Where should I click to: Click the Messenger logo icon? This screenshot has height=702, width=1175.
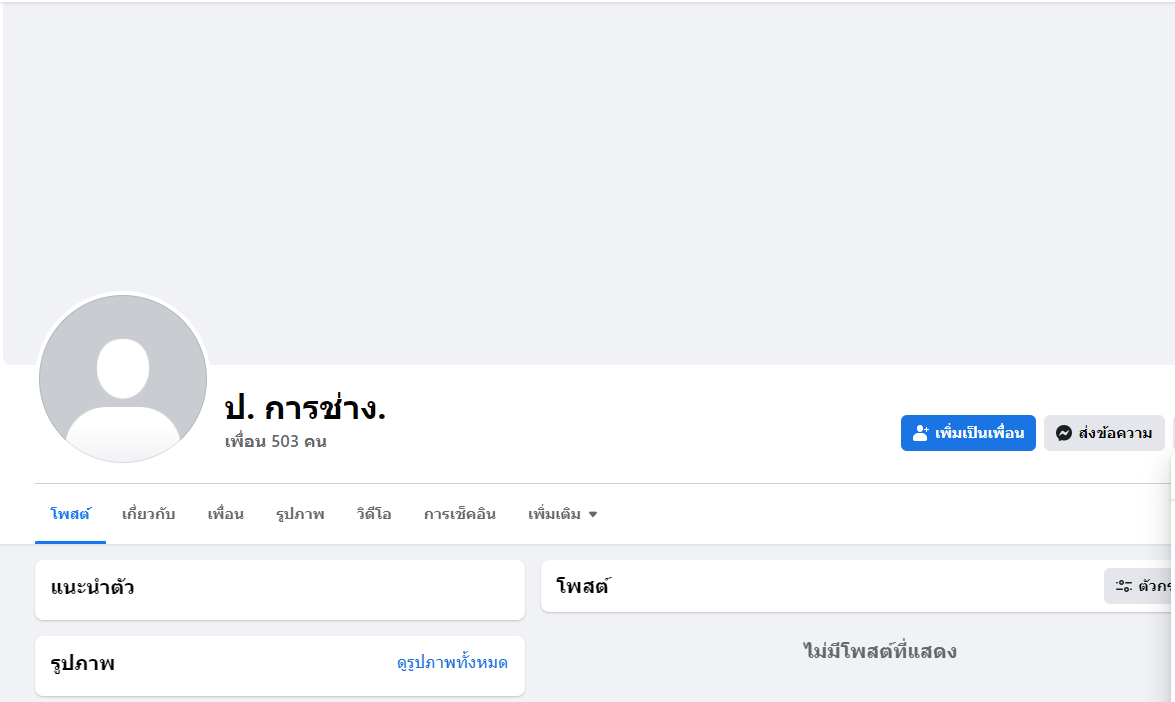coord(1064,433)
